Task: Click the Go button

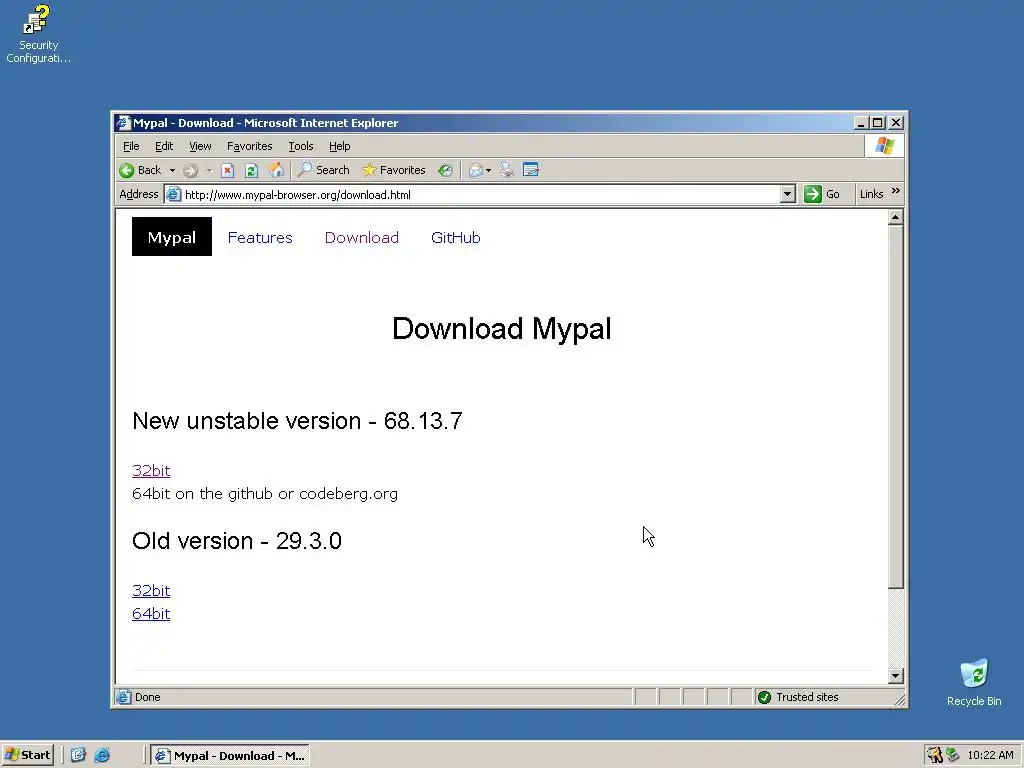Action: click(x=822, y=194)
